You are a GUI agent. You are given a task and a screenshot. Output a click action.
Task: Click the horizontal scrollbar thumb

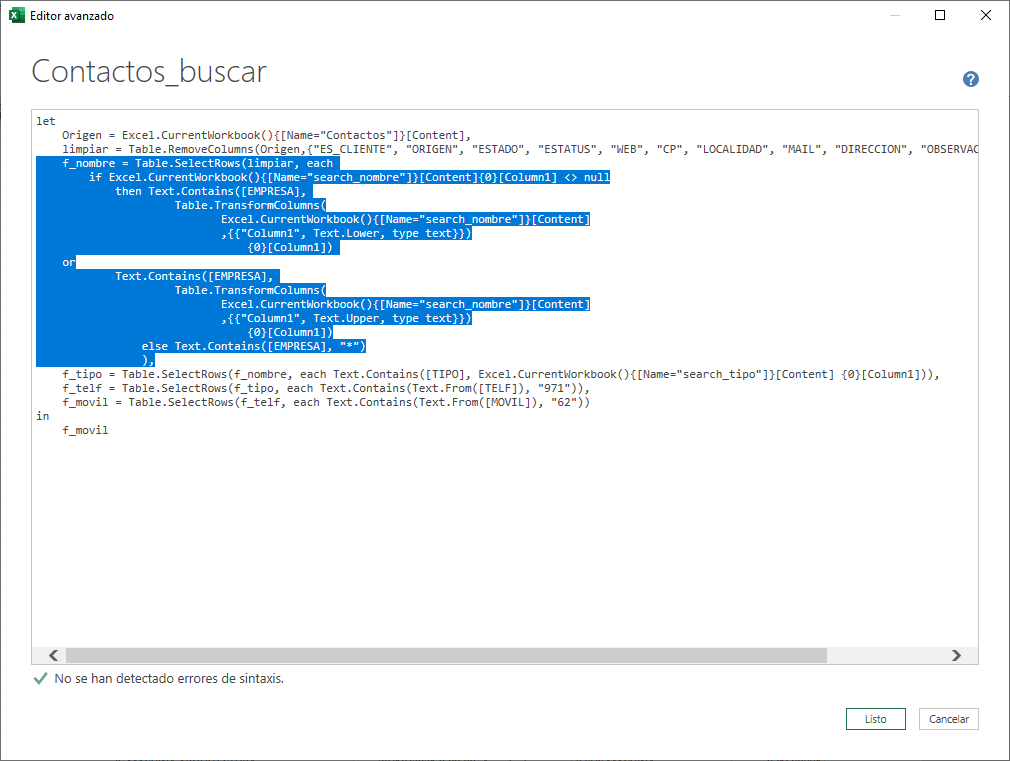[x=446, y=655]
